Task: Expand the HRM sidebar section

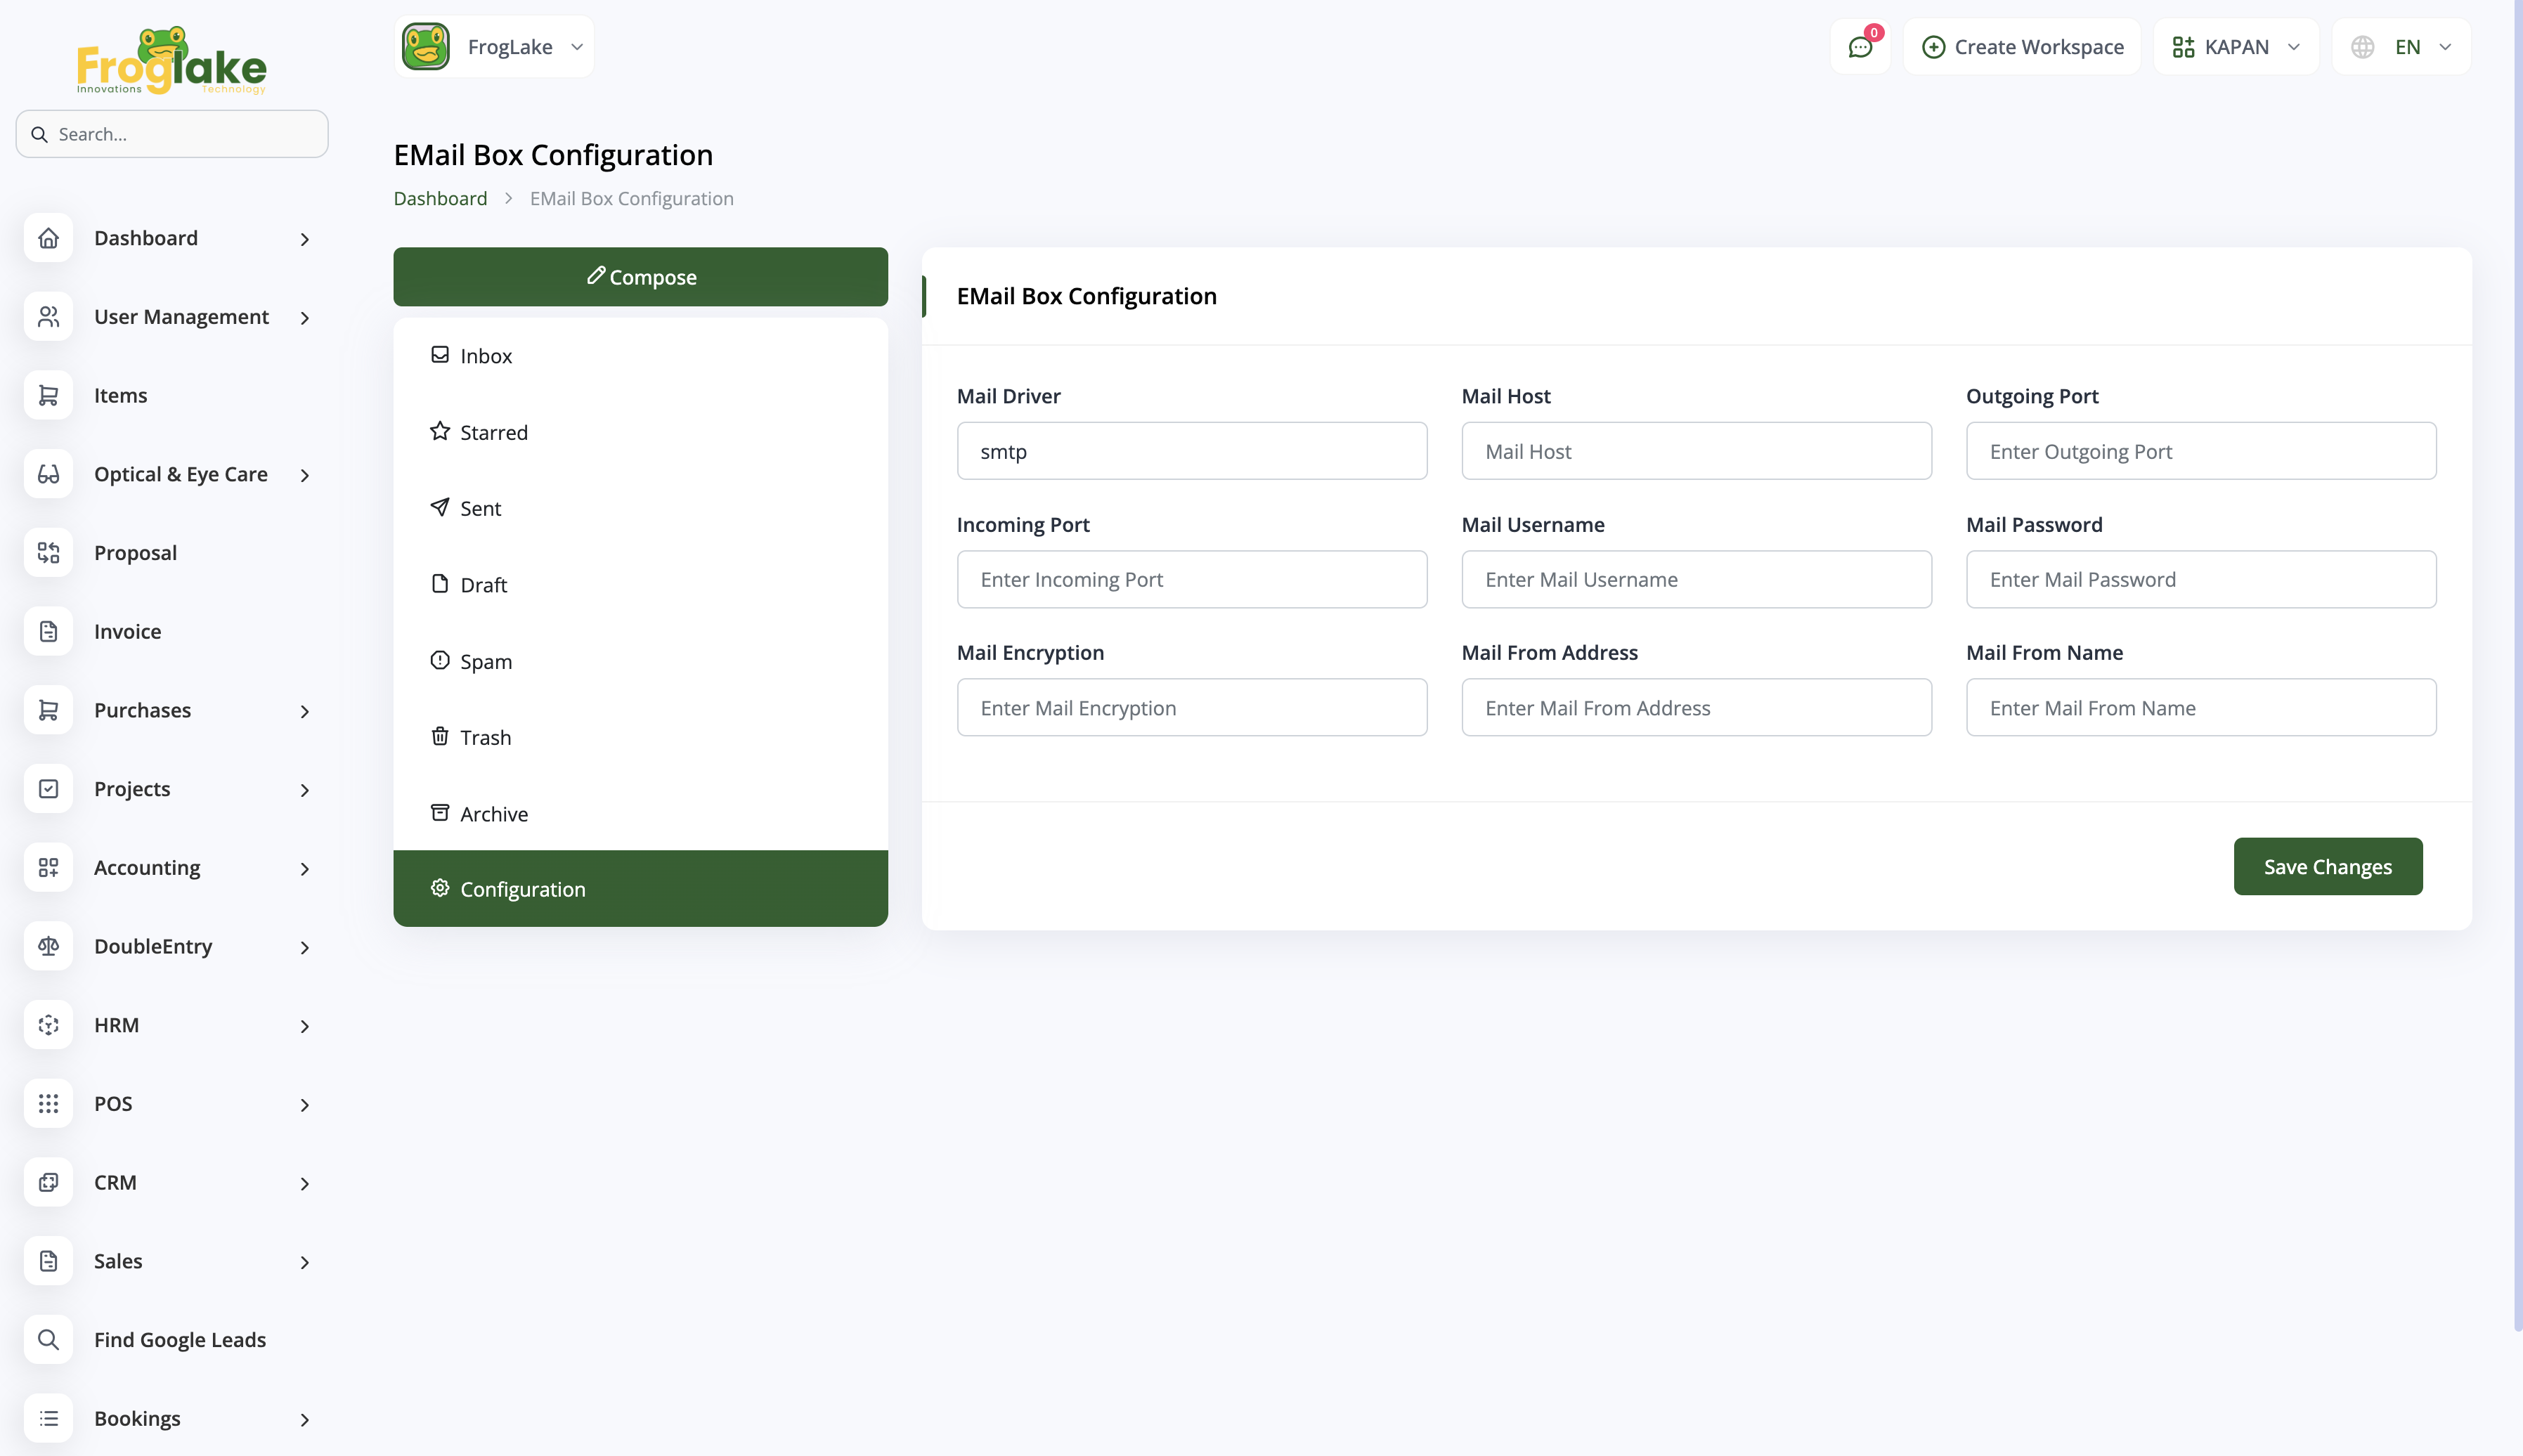Action: coord(304,1025)
